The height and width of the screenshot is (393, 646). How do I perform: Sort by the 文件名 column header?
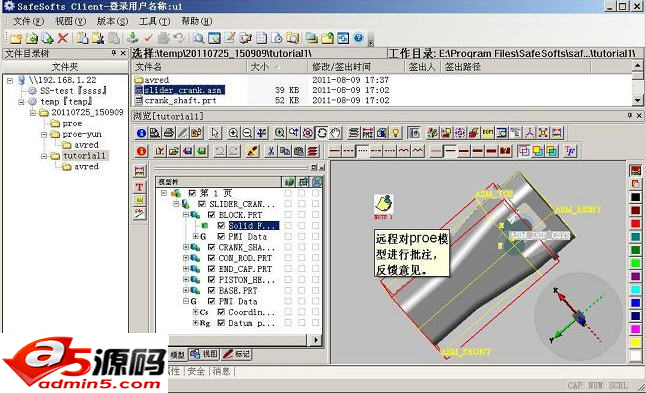pos(189,67)
